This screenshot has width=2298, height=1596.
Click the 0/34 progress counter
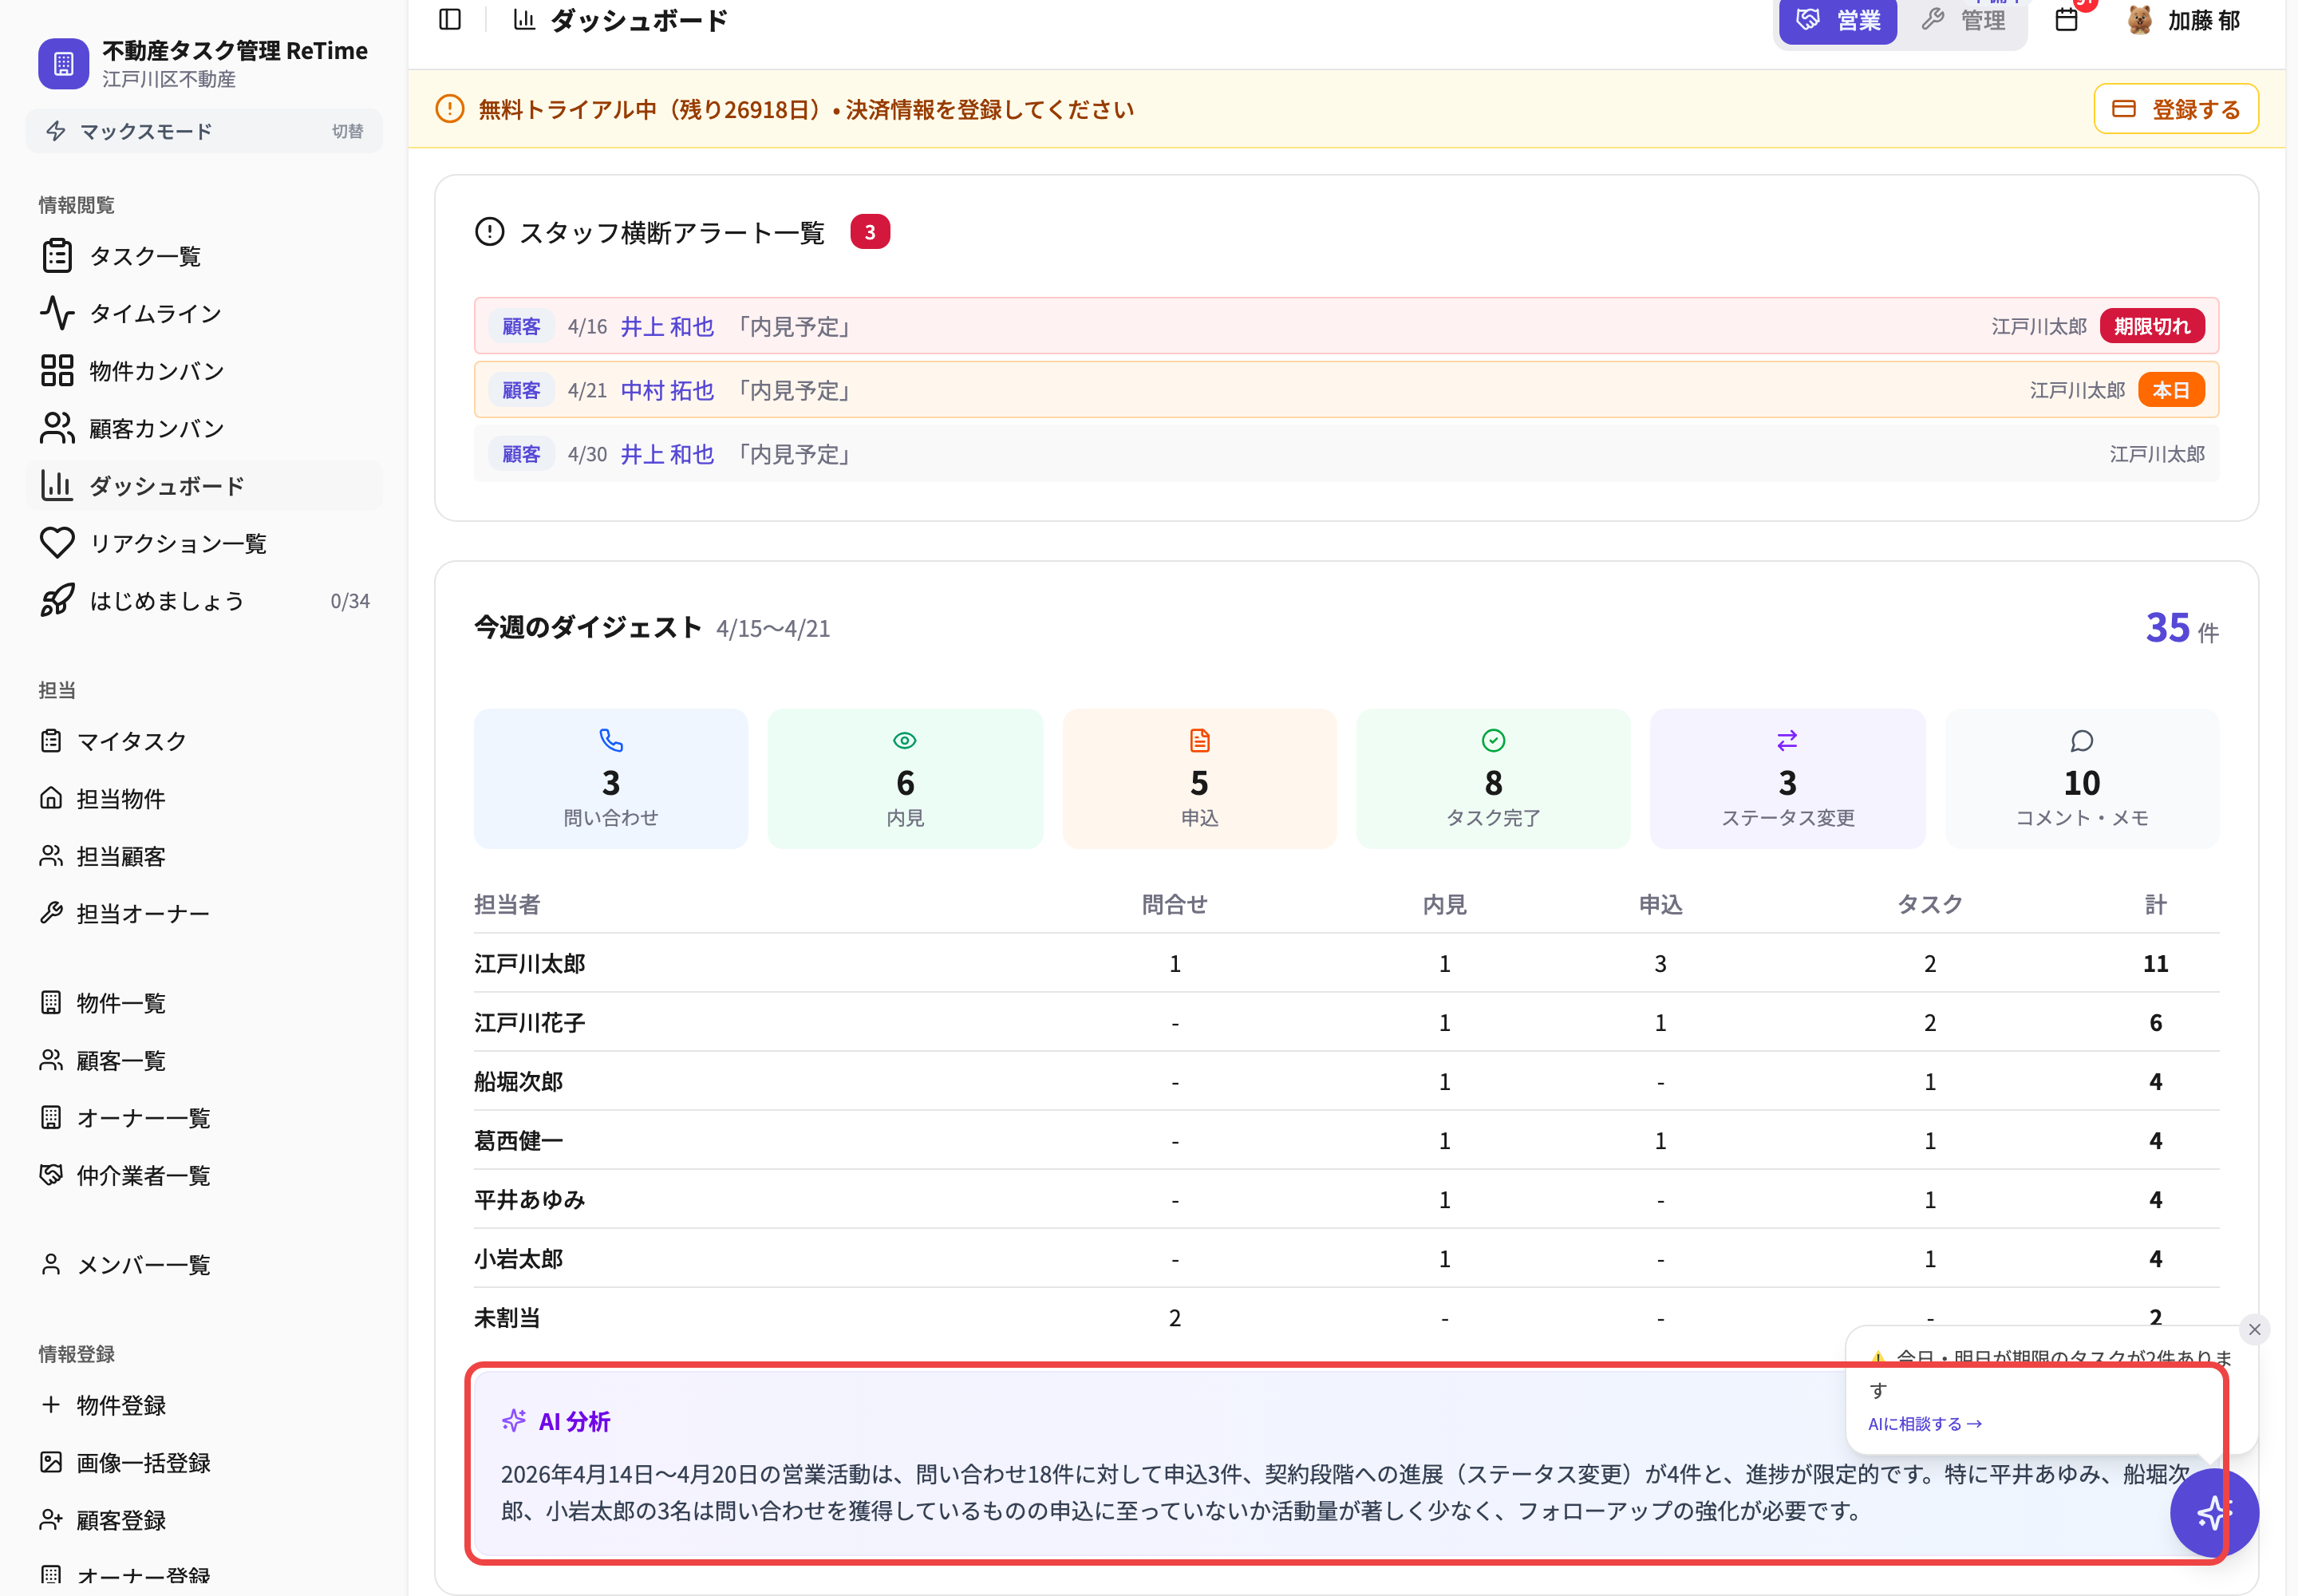click(350, 601)
